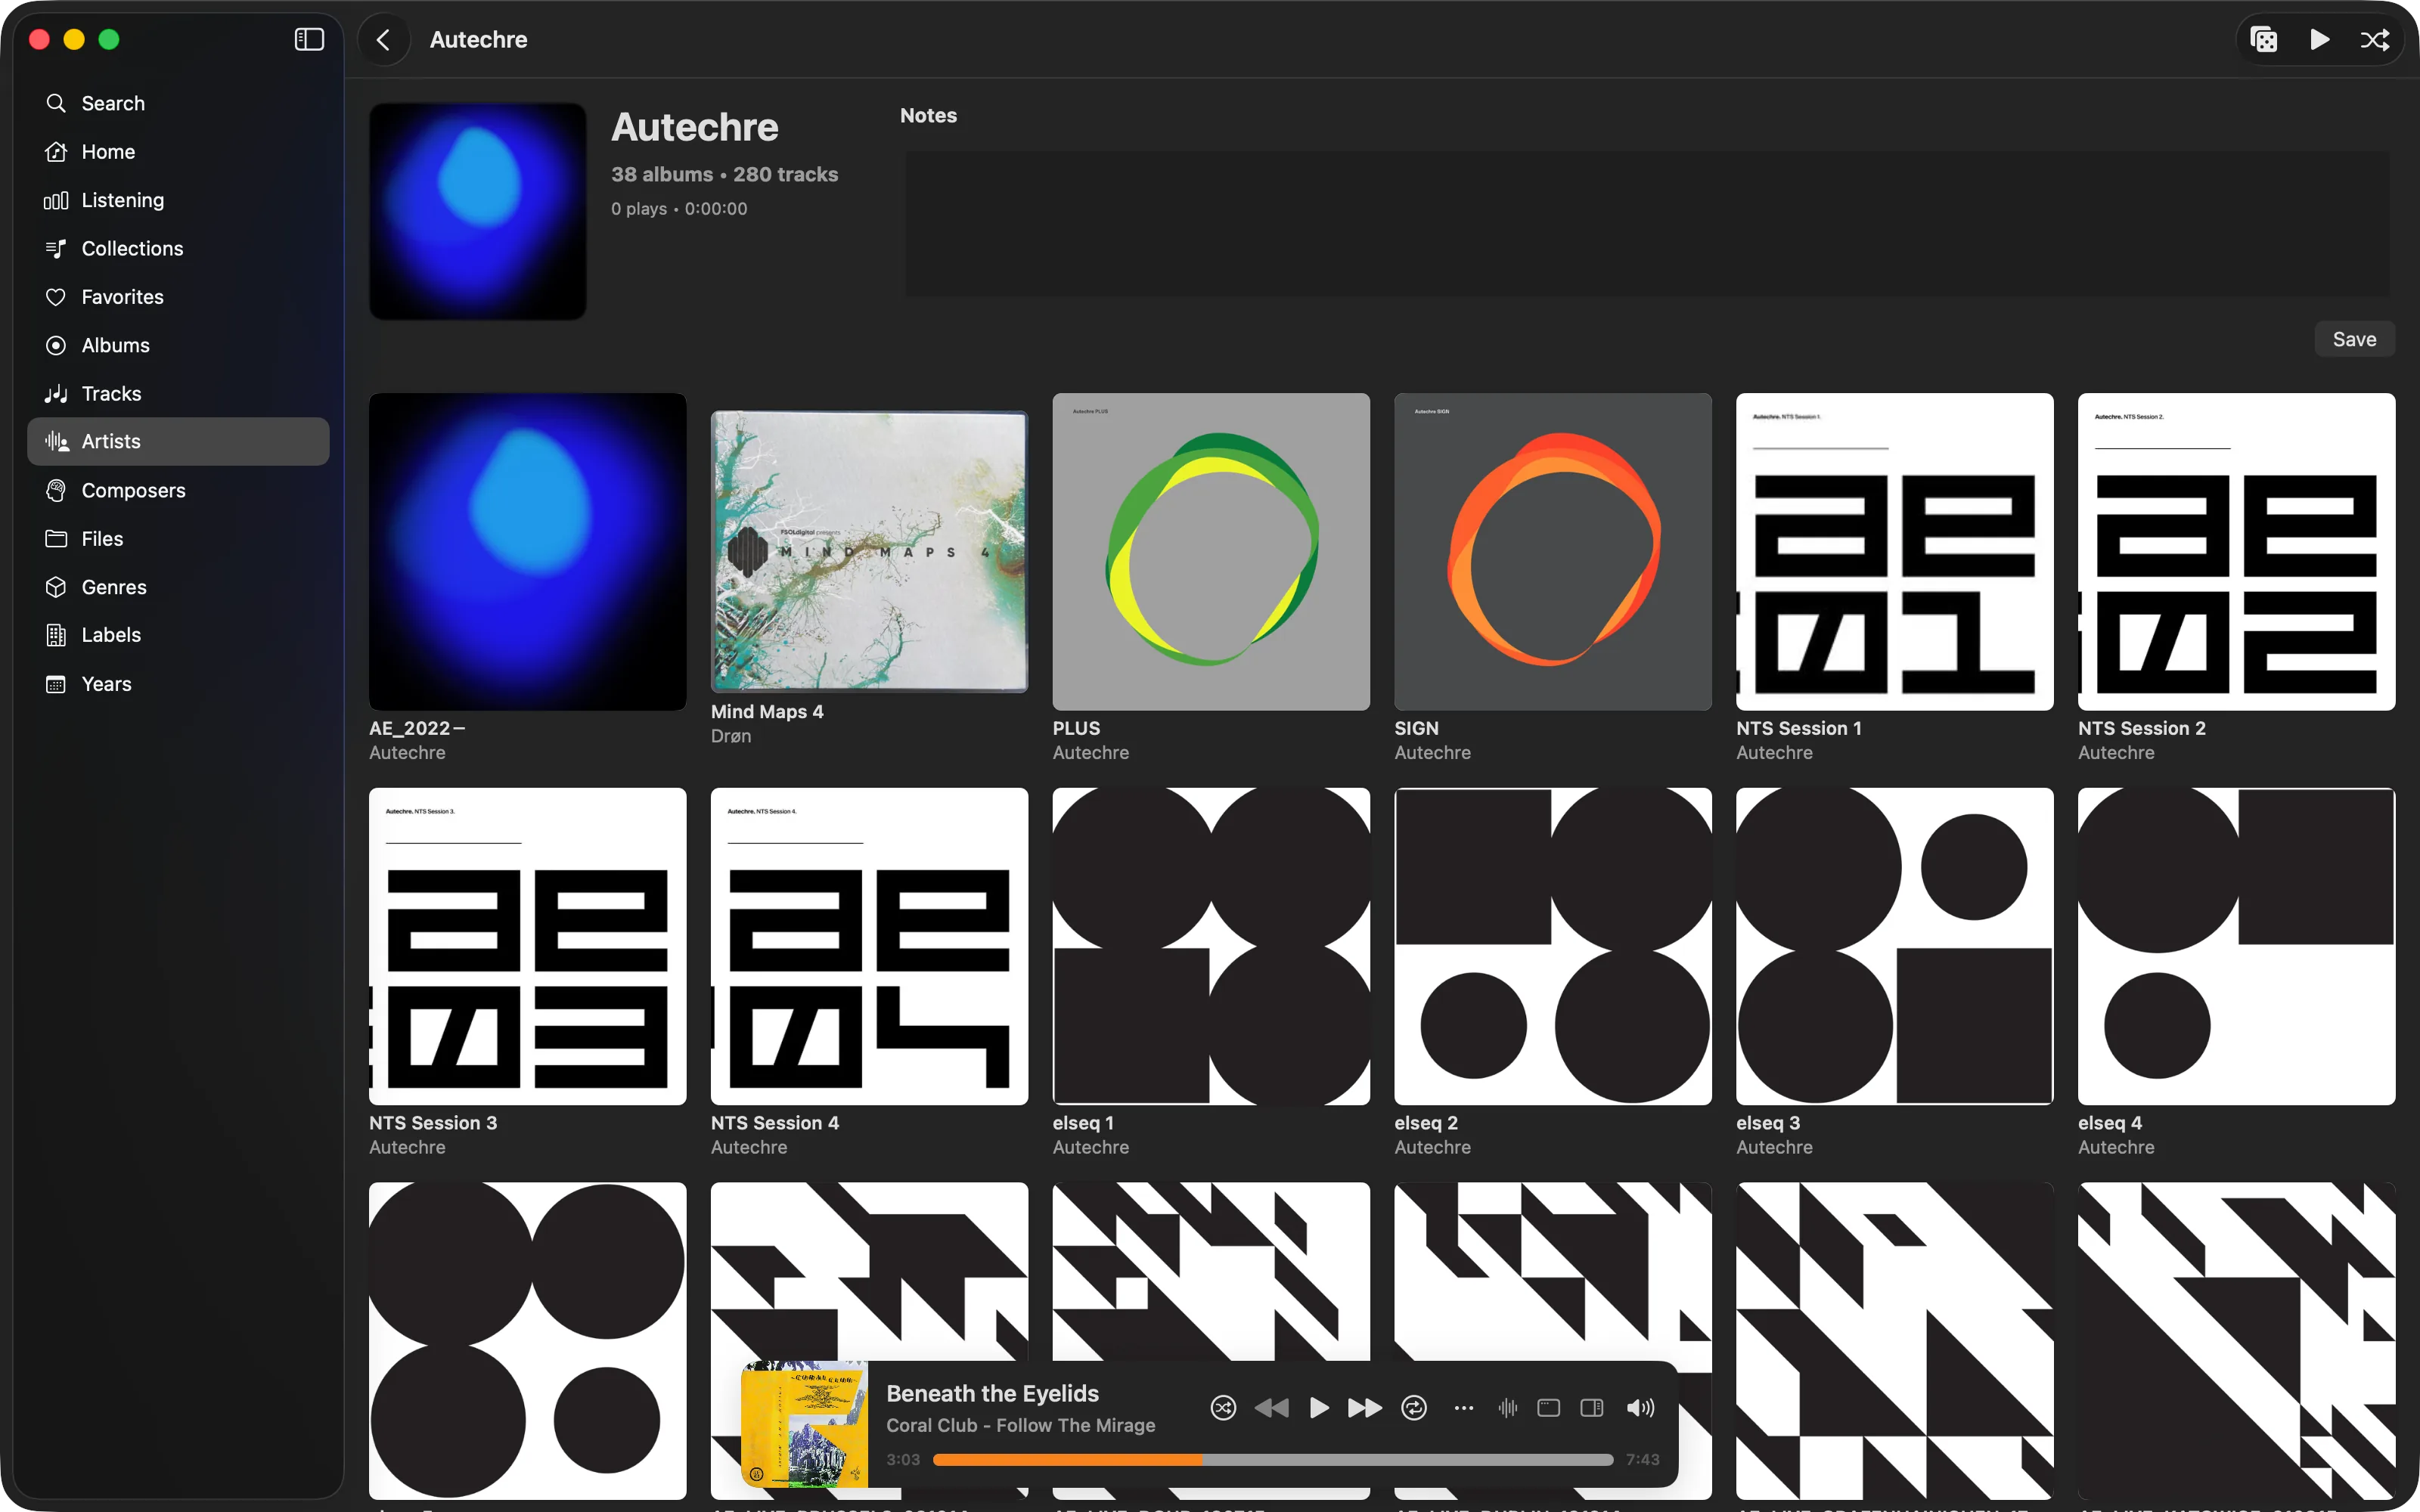Shuffle Autechre tracks from the top bar
Screen dimensions: 2420x1512
[2374, 39]
